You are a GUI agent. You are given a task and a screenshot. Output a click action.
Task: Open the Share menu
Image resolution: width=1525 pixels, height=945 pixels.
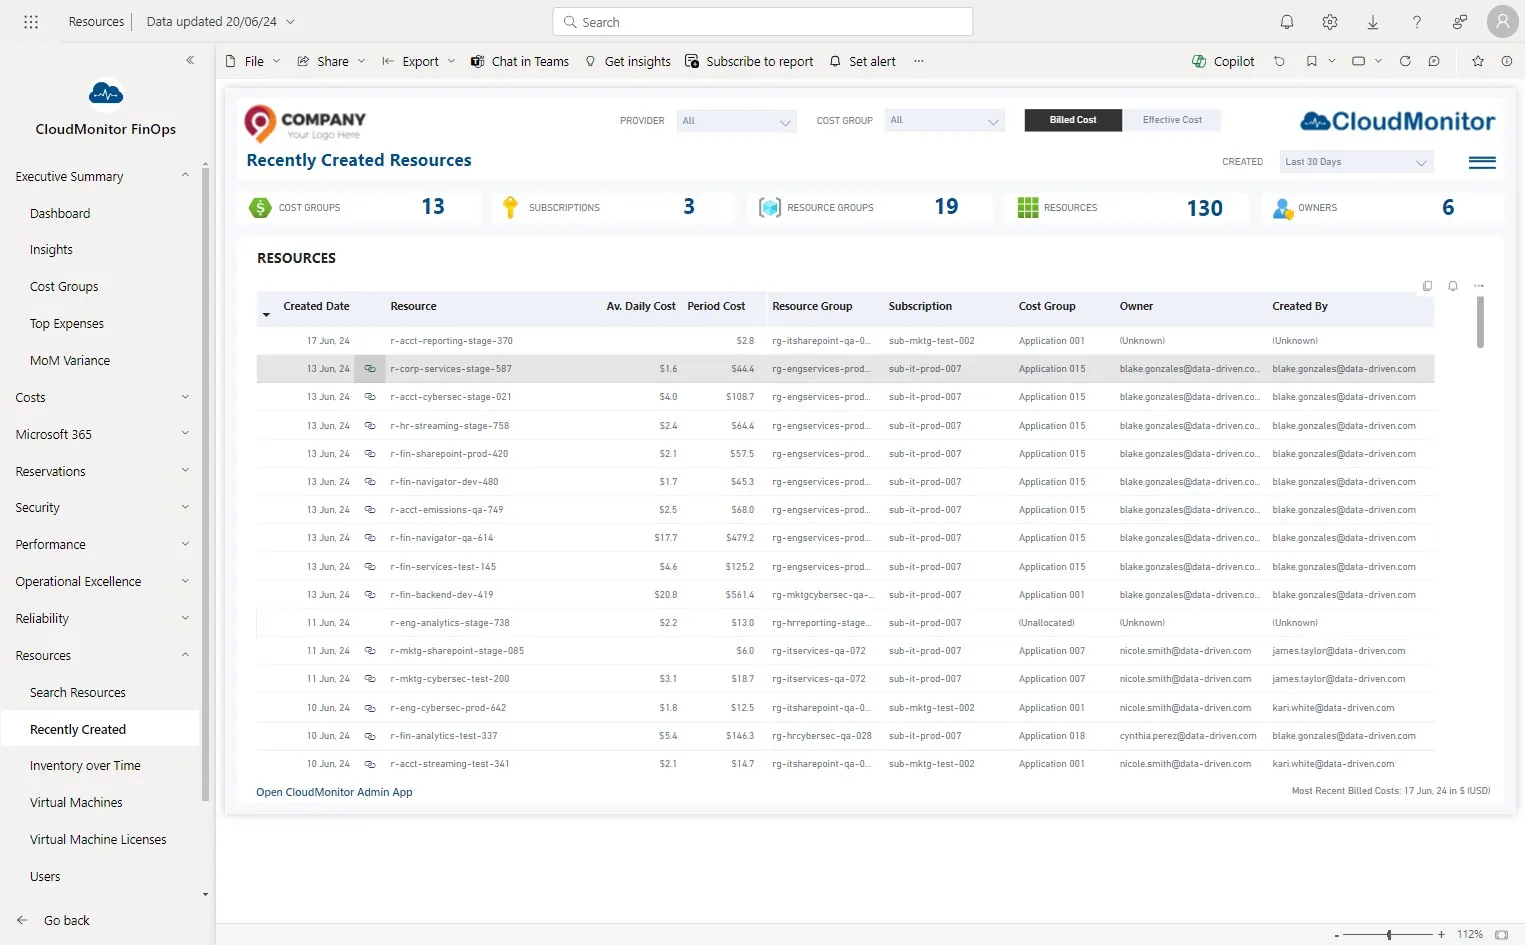pyautogui.click(x=332, y=61)
